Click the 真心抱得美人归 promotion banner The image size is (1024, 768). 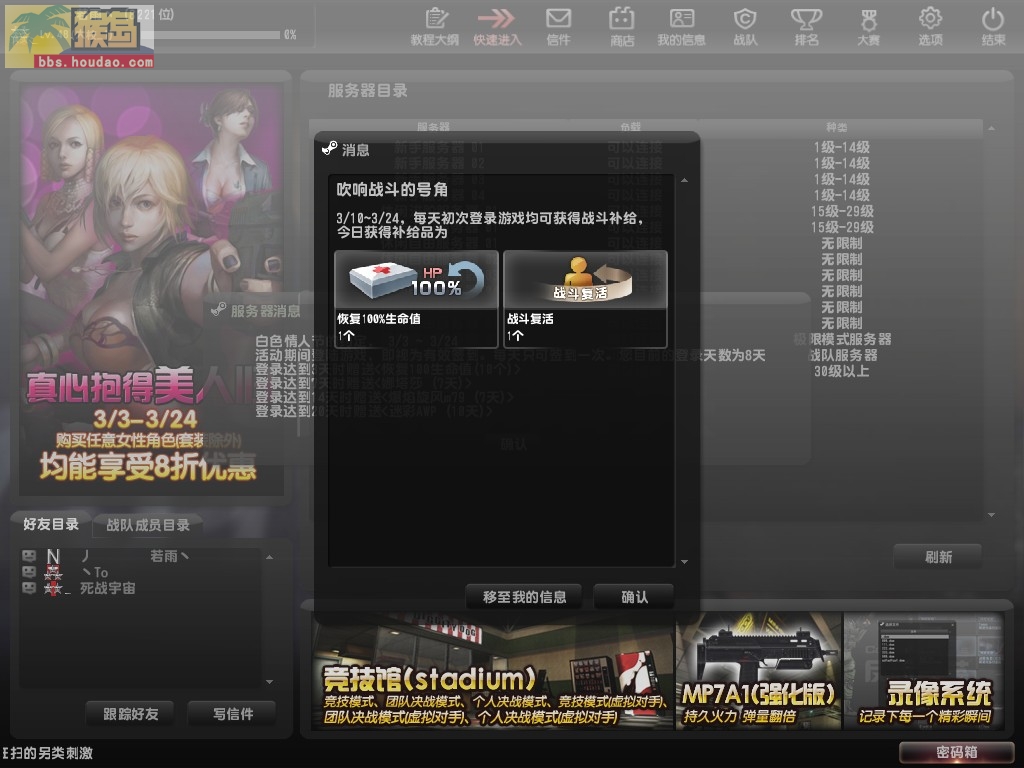(152, 289)
